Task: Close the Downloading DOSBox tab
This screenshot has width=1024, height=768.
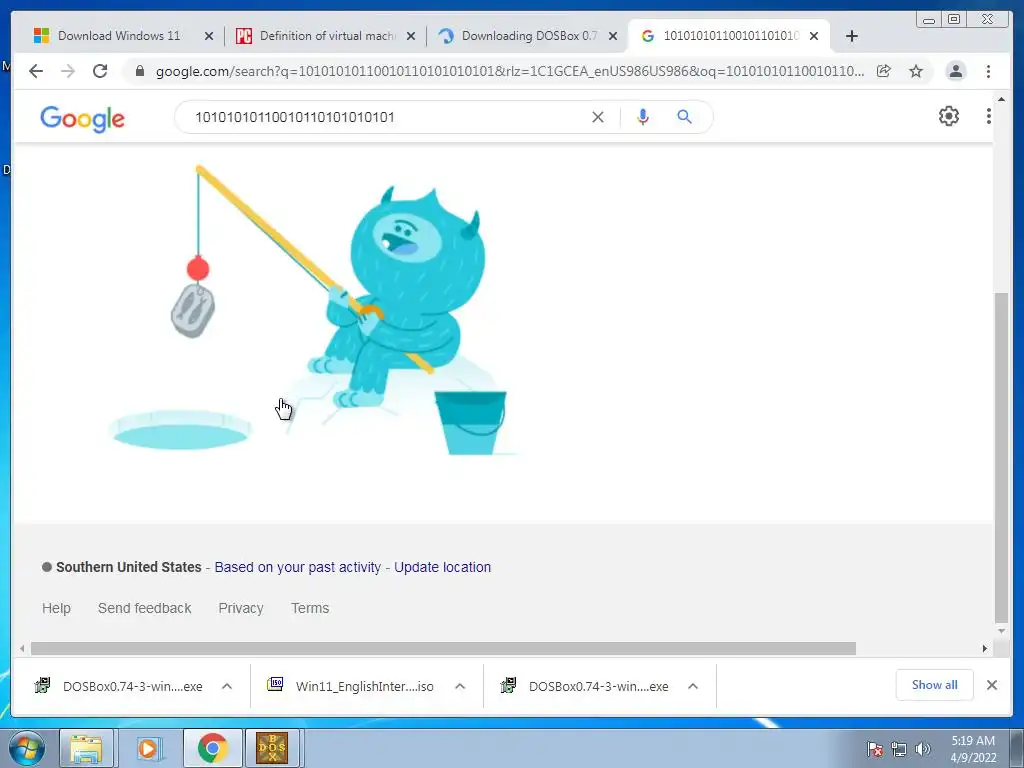Action: coord(613,36)
